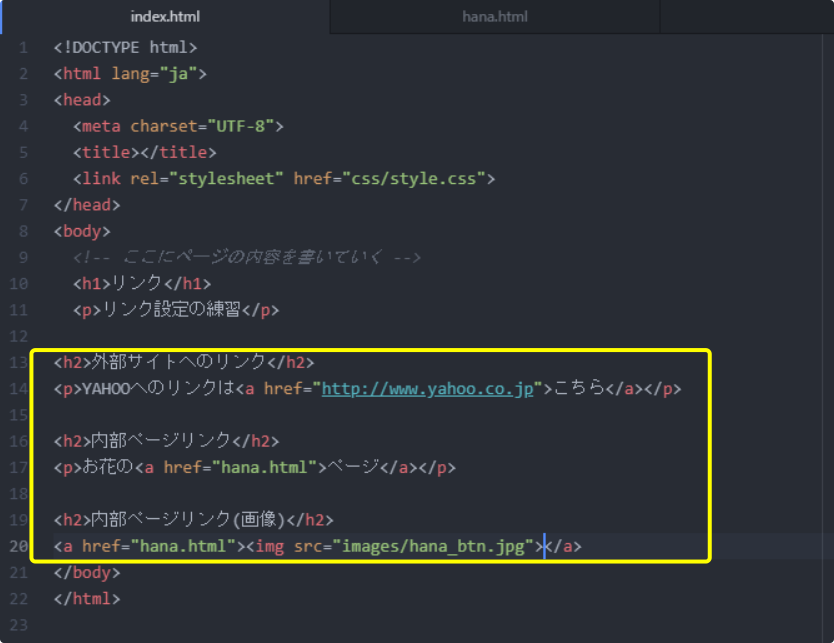Place cursor on rel="stylesheet" attribute
This screenshot has width=834, height=643.
click(x=206, y=179)
